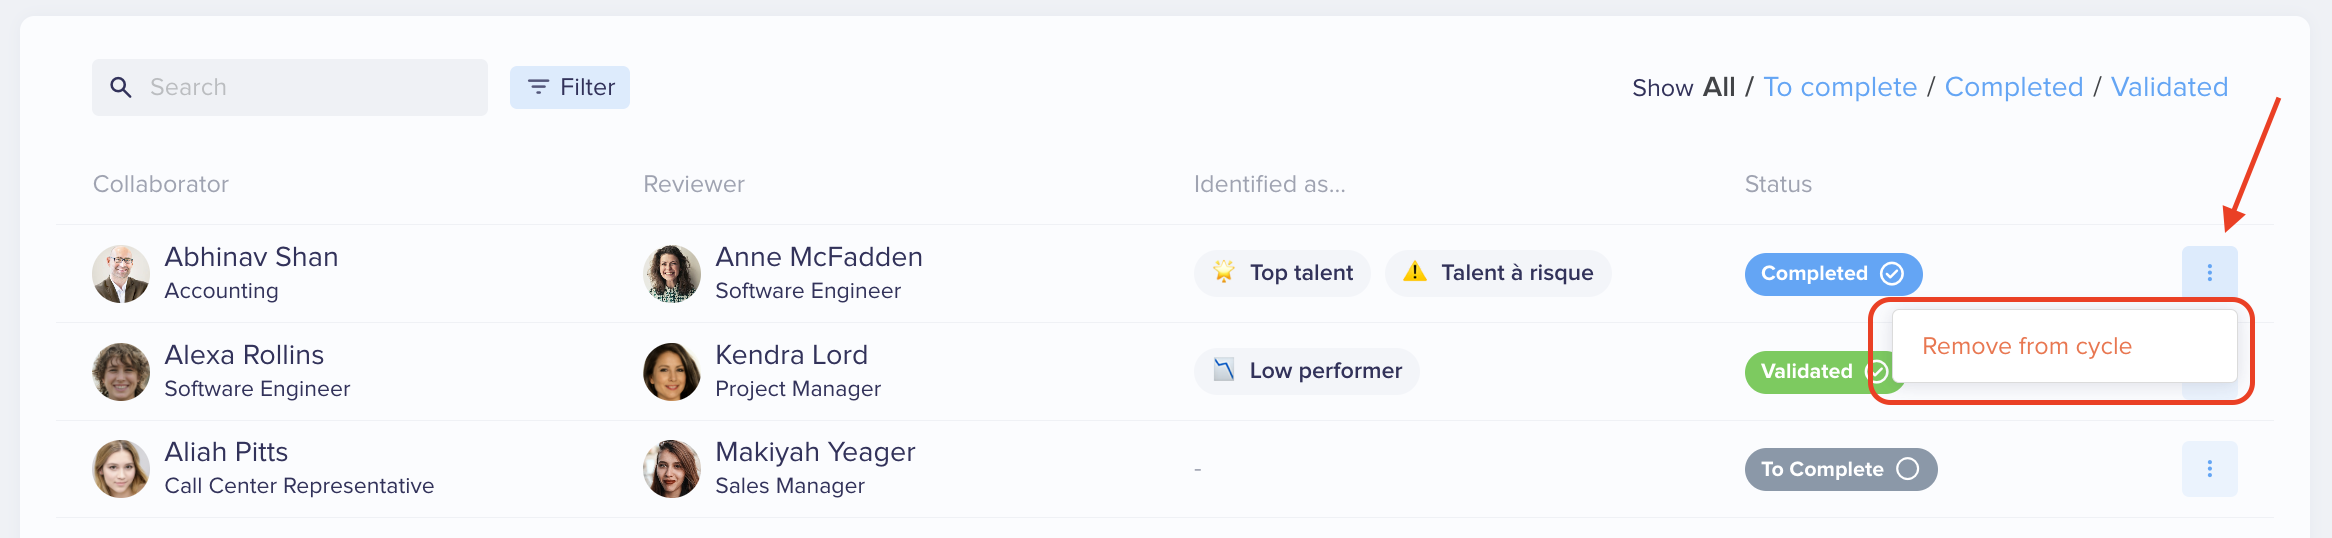Viewport: 2332px width, 538px height.
Task: Click the Search input field
Action: point(290,87)
